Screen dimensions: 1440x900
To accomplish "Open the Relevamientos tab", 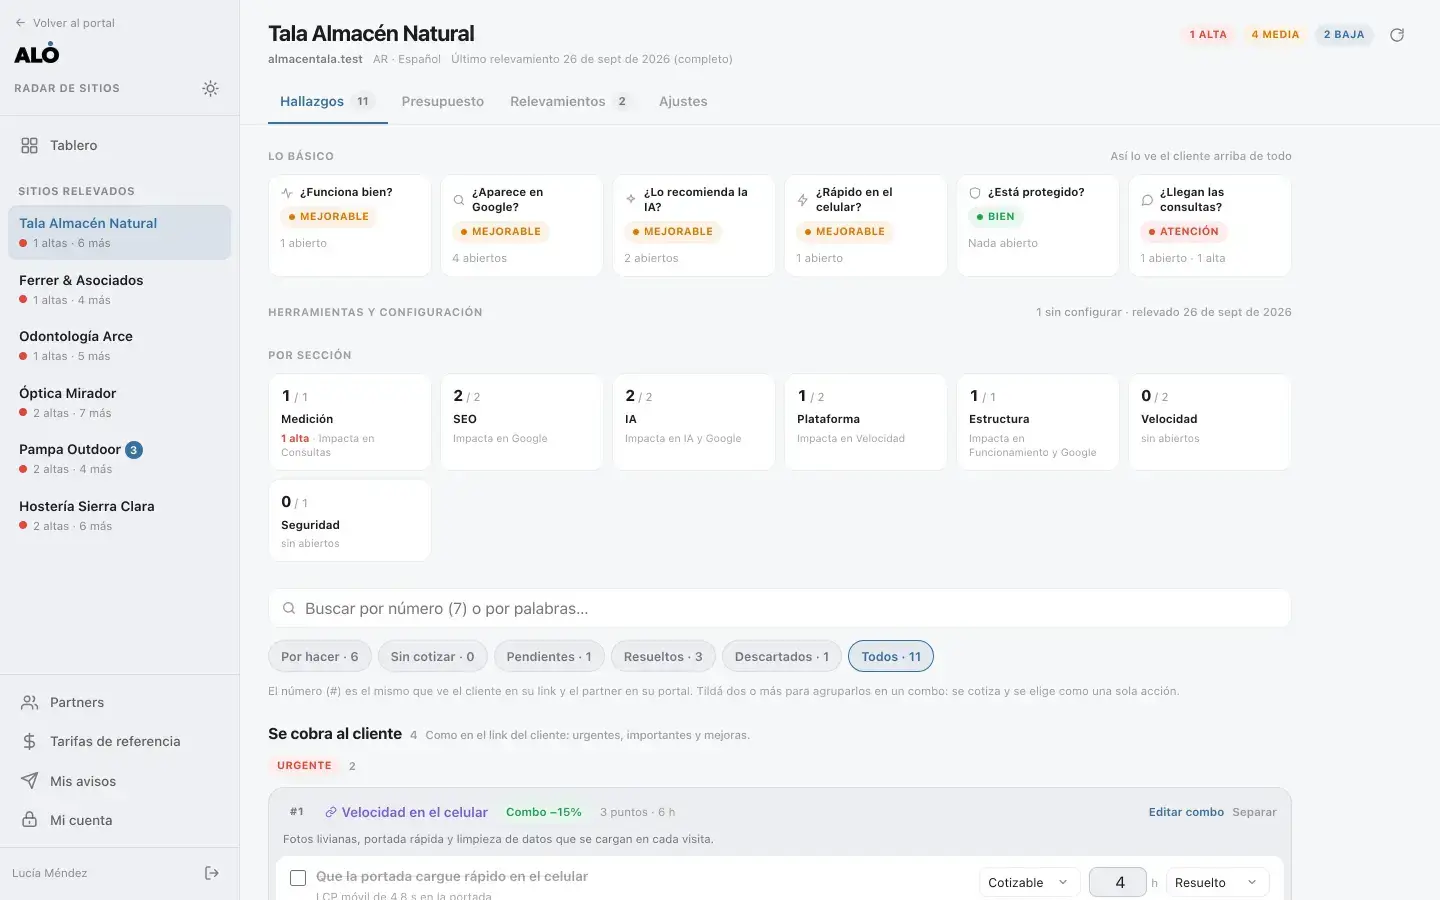I will [568, 101].
